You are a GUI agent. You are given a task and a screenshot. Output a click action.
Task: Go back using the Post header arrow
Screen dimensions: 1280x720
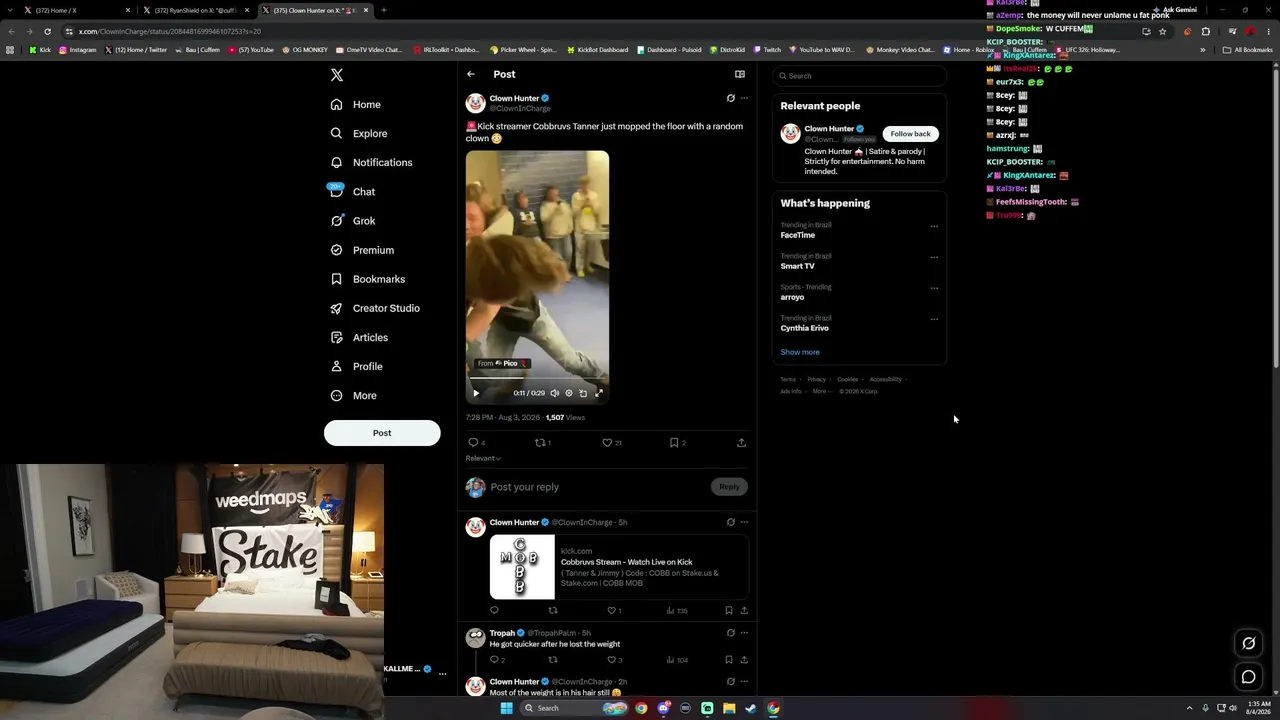471,74
